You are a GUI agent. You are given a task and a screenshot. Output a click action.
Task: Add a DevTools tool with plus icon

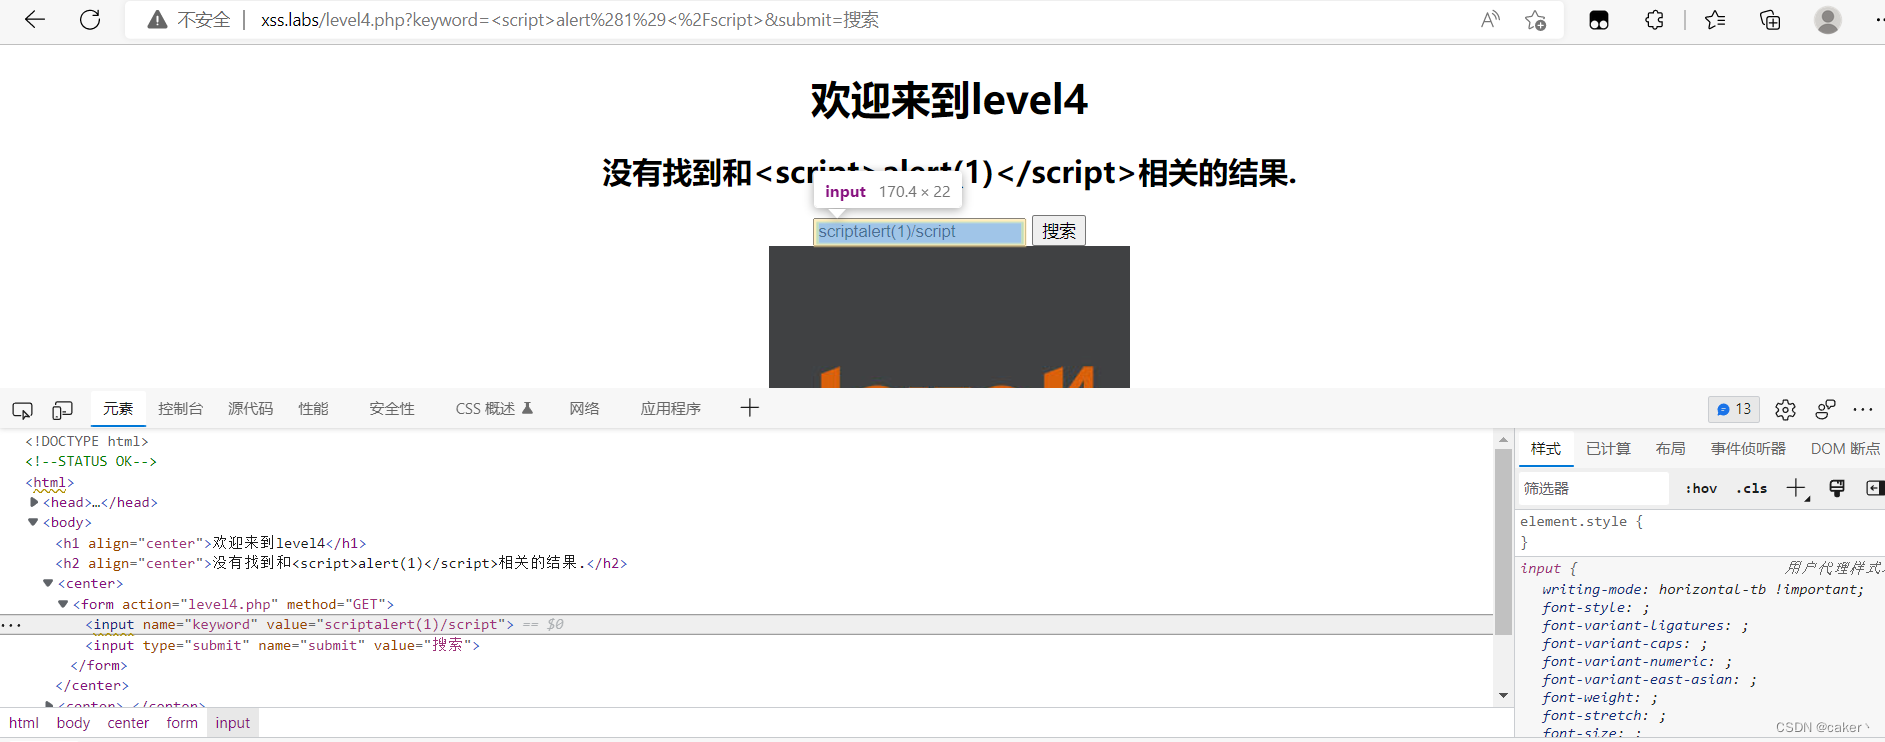750,408
